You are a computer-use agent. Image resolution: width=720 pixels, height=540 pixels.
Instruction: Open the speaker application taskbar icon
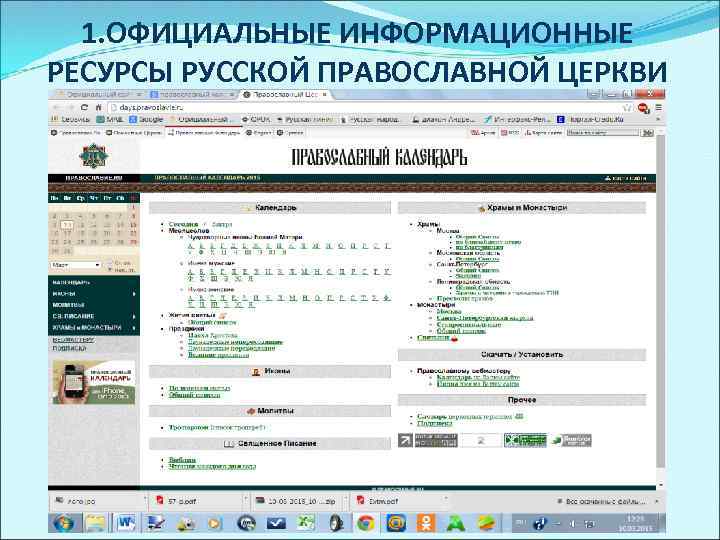336,523
